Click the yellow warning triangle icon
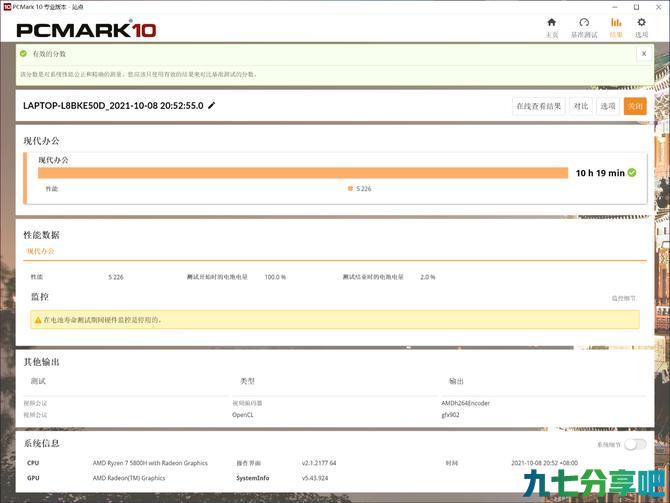The height and width of the screenshot is (503, 670). click(38, 320)
